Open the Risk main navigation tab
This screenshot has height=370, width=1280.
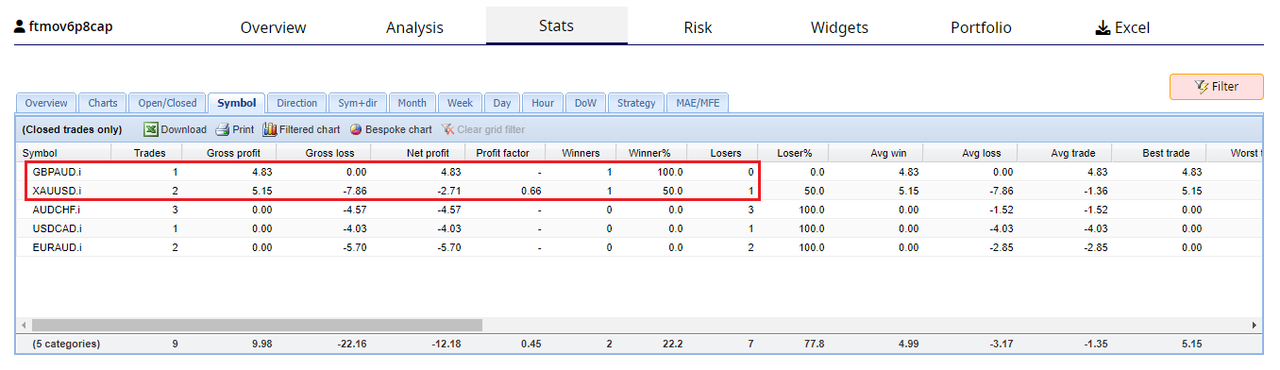[698, 27]
